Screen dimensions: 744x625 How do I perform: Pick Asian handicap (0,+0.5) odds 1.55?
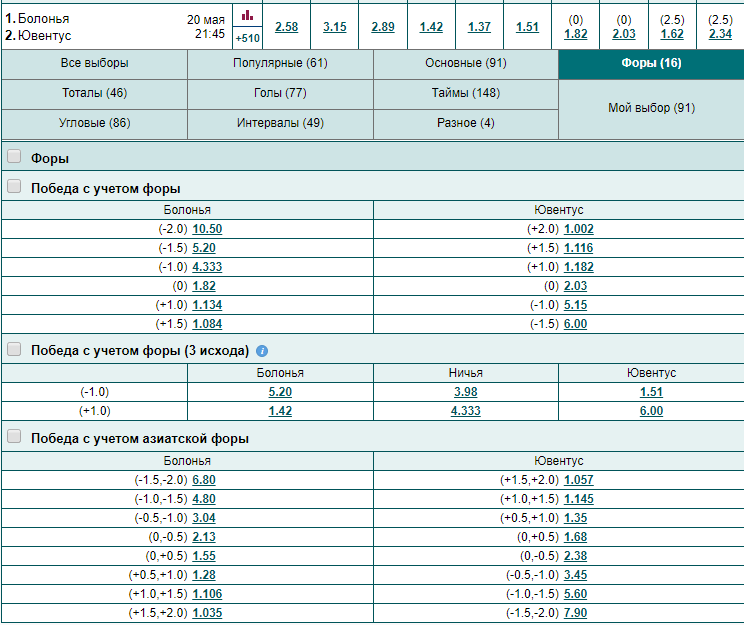coord(204,556)
